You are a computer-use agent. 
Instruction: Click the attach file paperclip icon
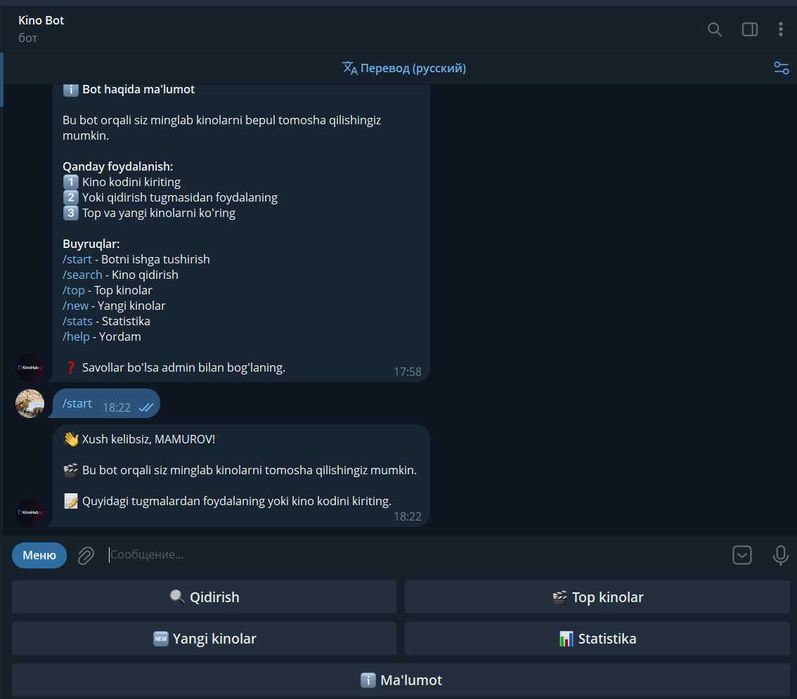[x=86, y=555]
